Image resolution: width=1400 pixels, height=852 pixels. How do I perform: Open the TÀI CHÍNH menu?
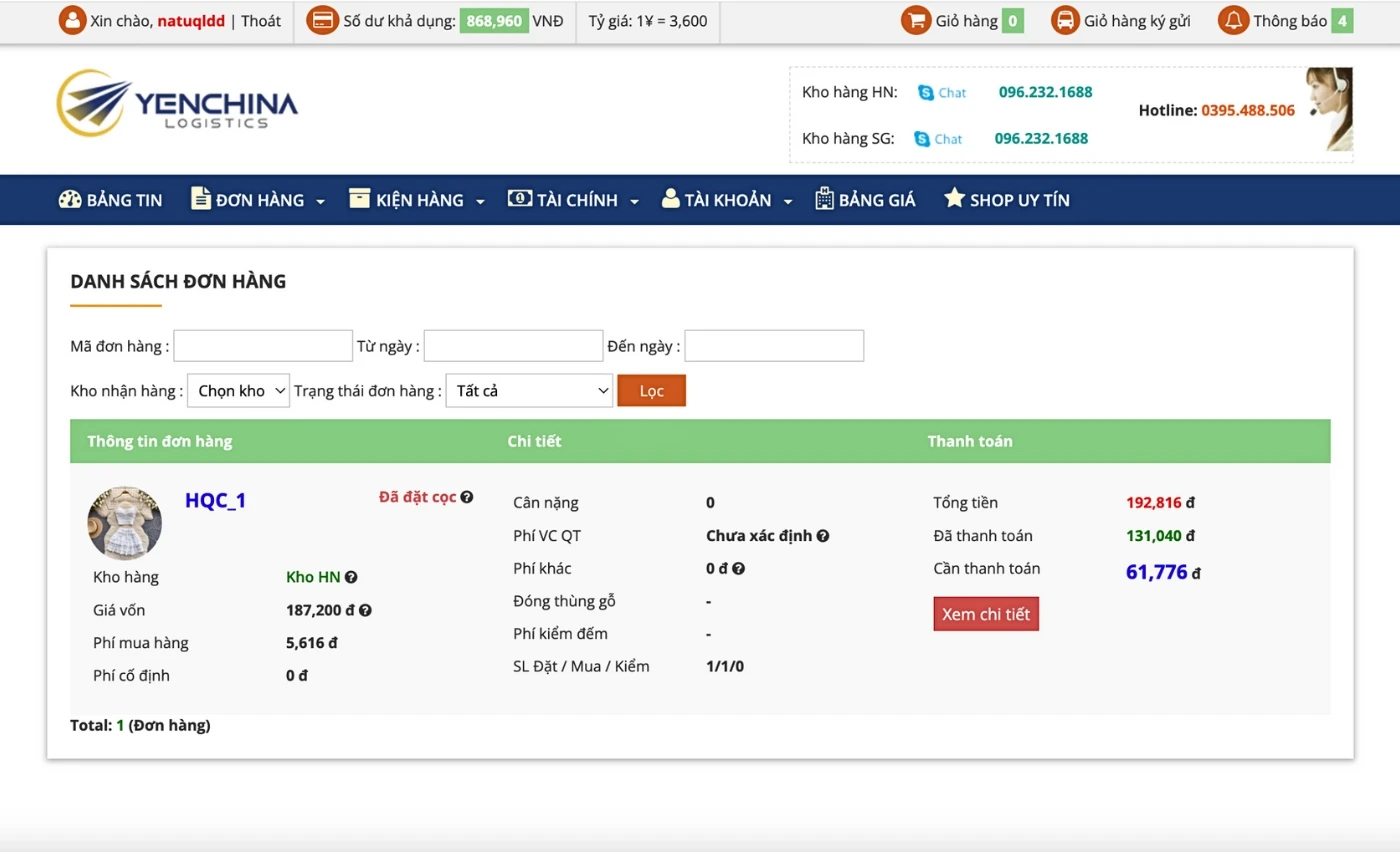click(x=573, y=200)
